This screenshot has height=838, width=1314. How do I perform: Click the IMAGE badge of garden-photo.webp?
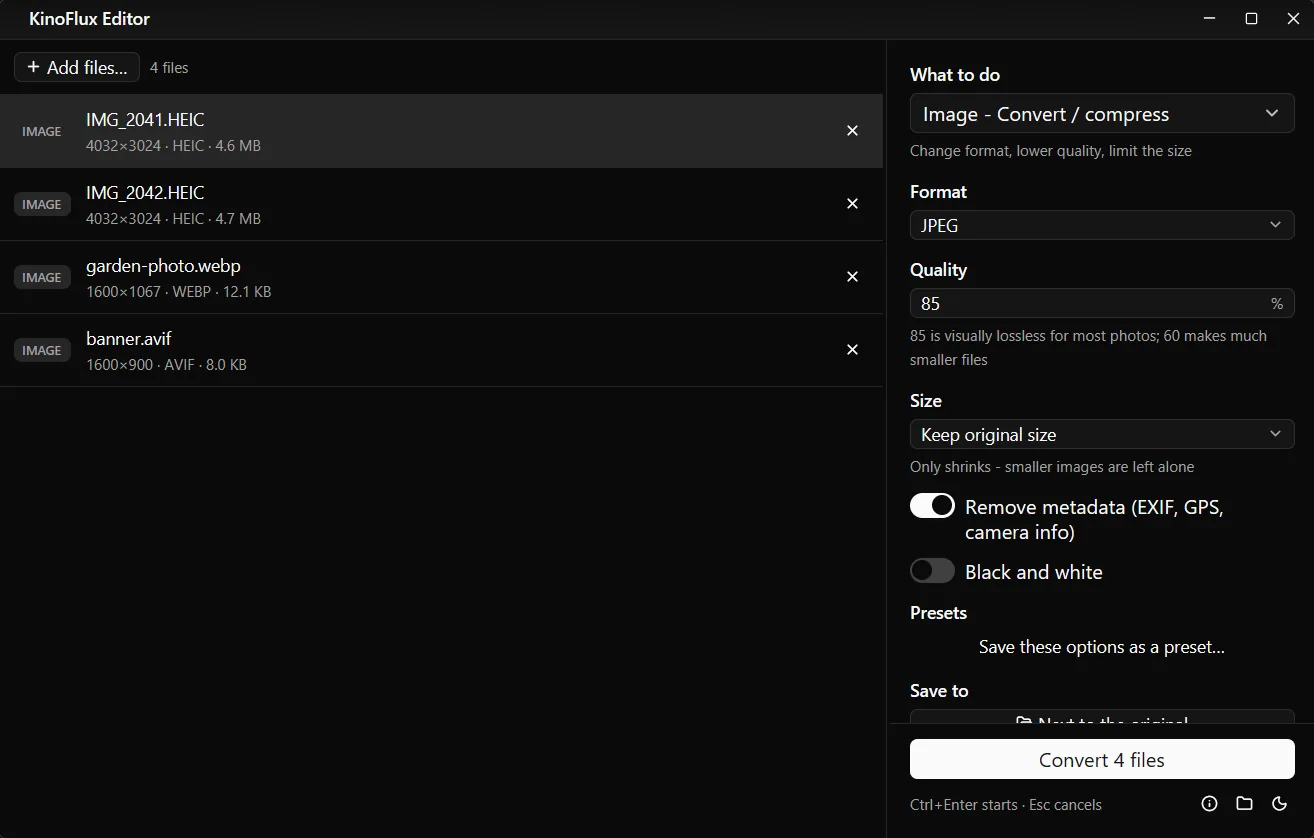(42, 277)
